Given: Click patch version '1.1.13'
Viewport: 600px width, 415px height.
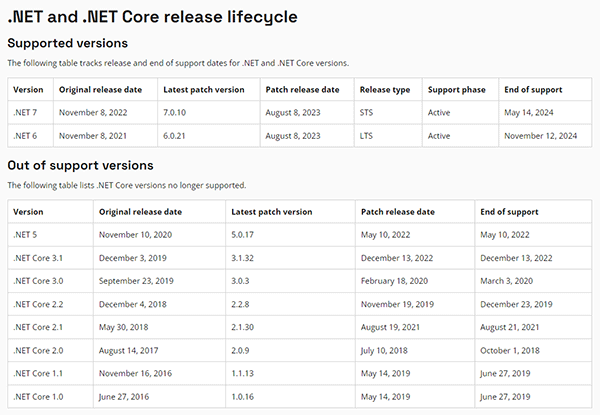Looking at the screenshot, I should pos(242,373).
